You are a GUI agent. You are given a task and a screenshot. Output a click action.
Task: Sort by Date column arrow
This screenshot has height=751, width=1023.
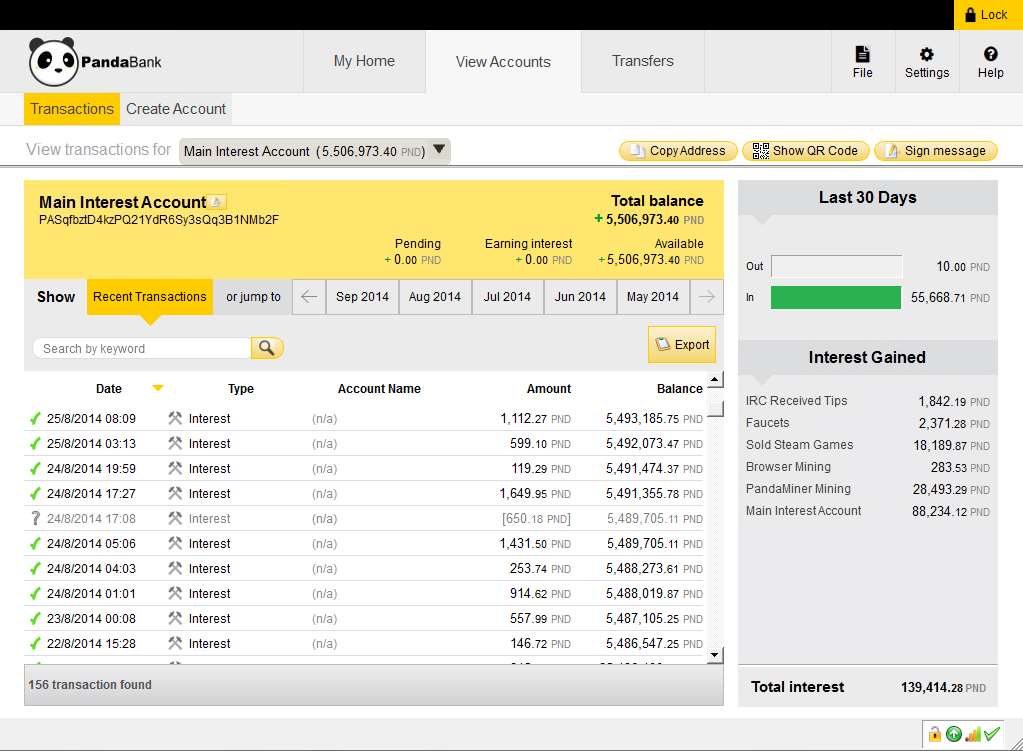158,389
